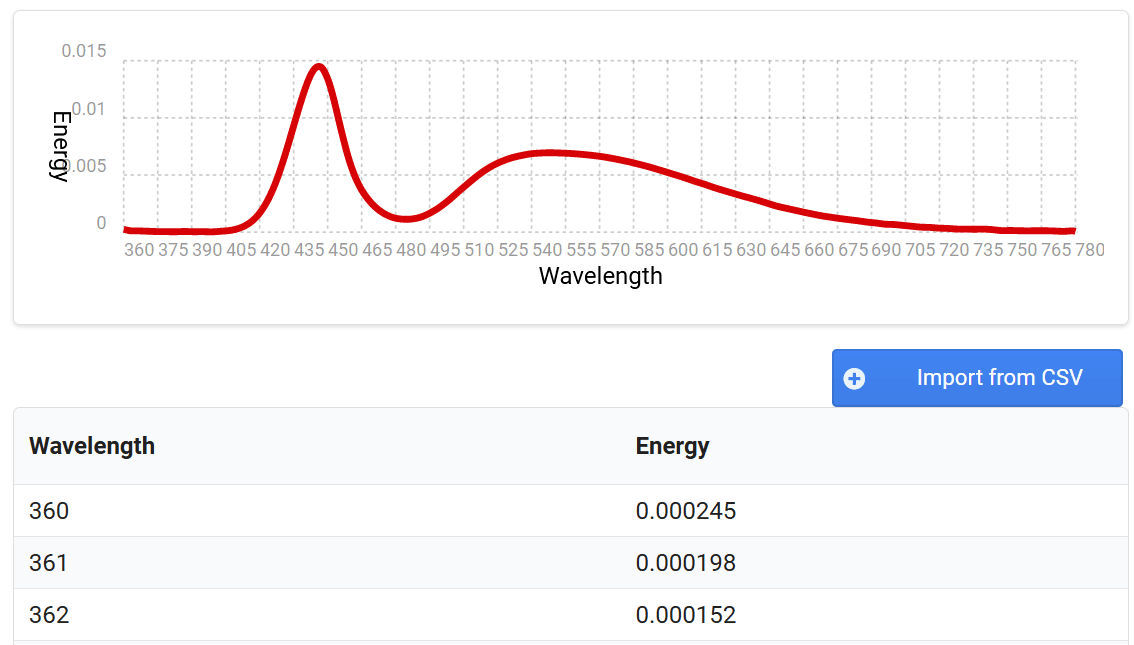Click the table cell with wavelength 360

[x=49, y=511]
